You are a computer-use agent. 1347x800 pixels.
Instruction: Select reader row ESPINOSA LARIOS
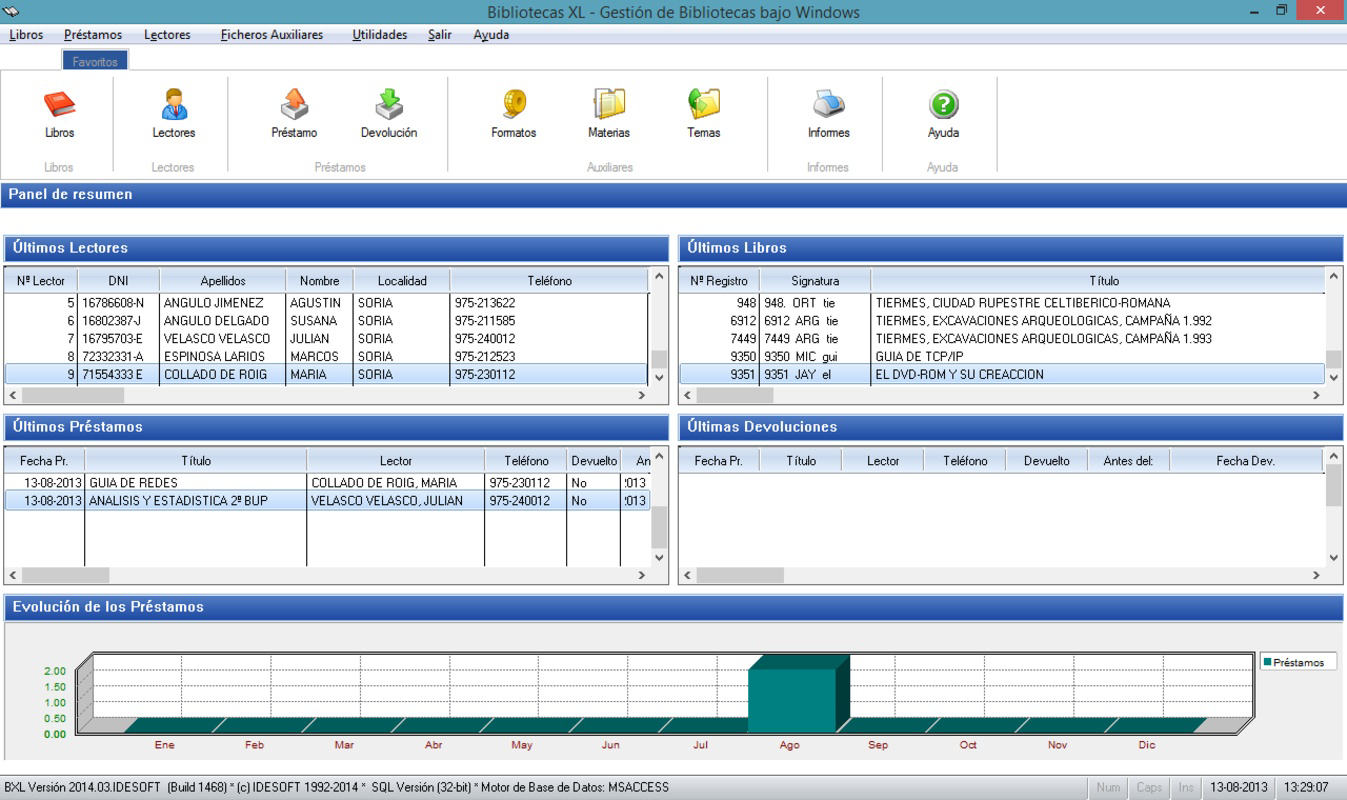pyautogui.click(x=328, y=356)
